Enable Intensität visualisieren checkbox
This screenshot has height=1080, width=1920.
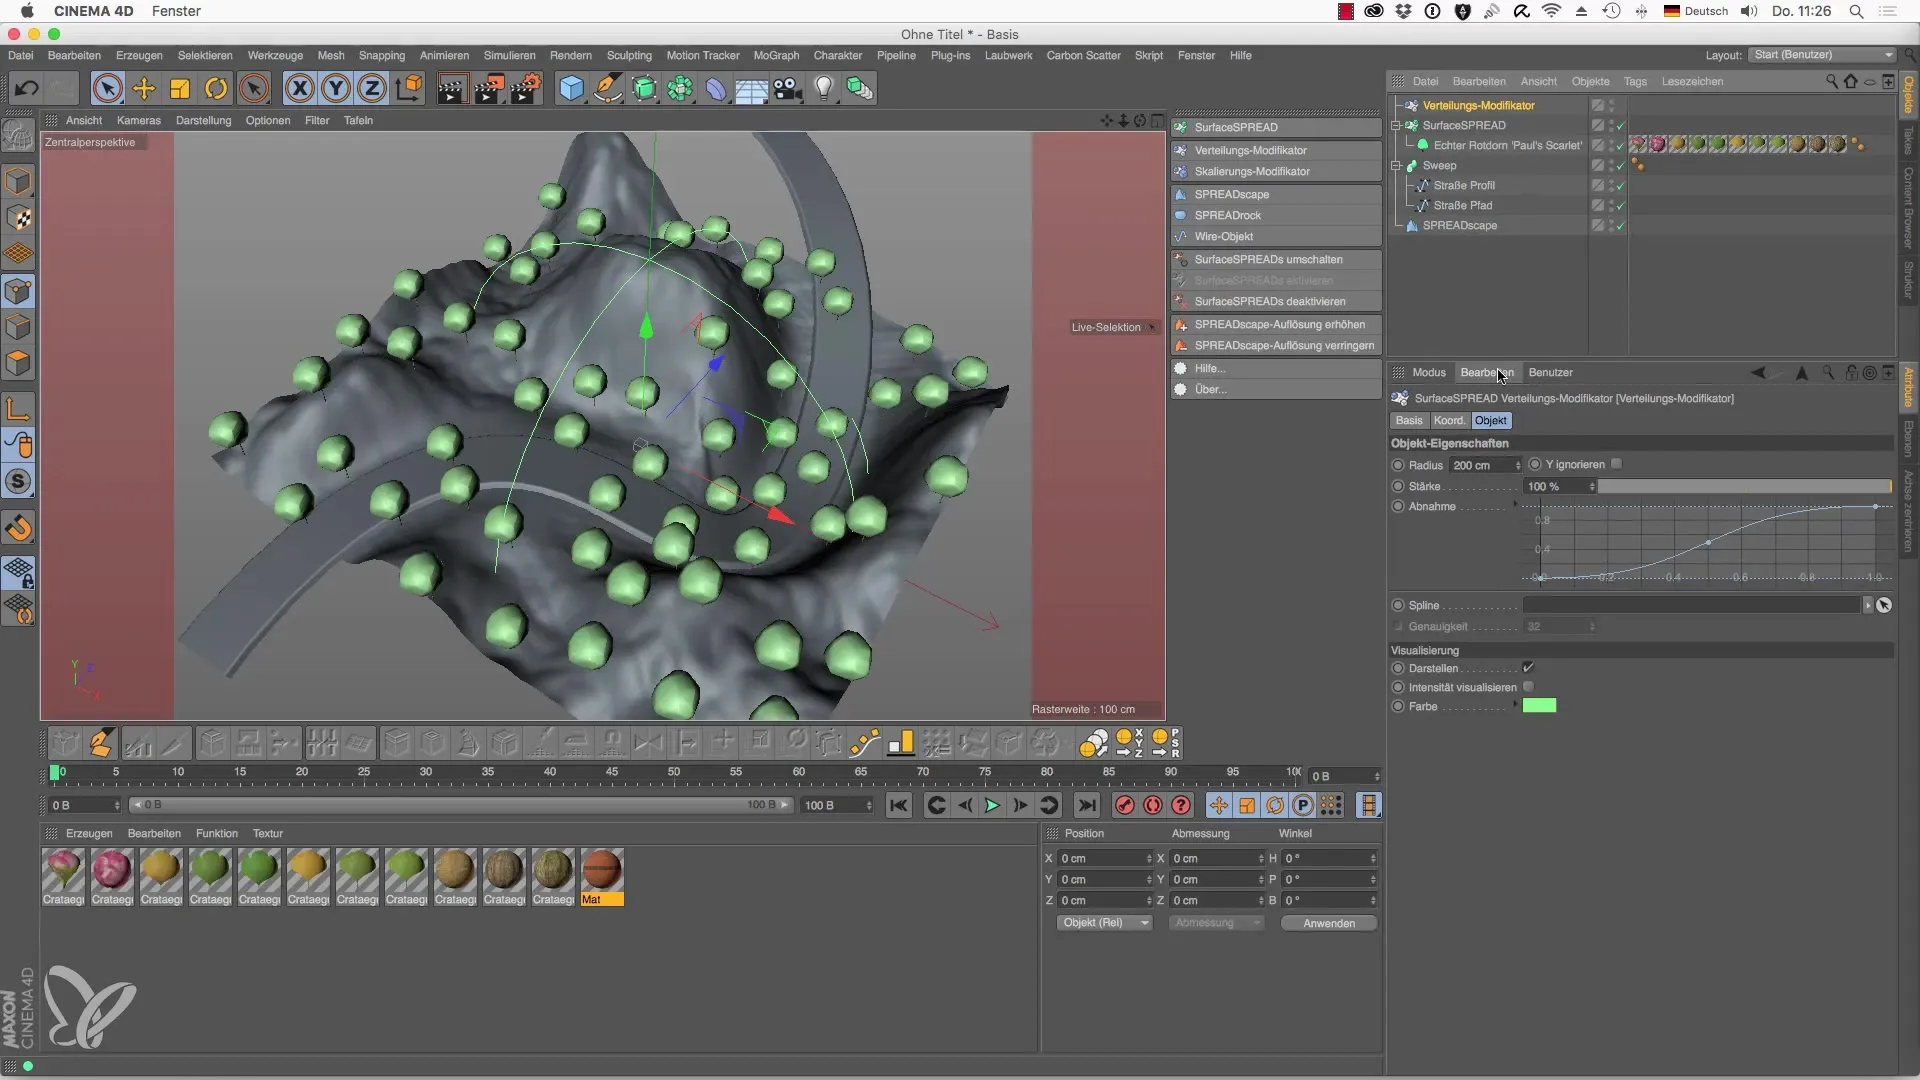pos(1528,687)
